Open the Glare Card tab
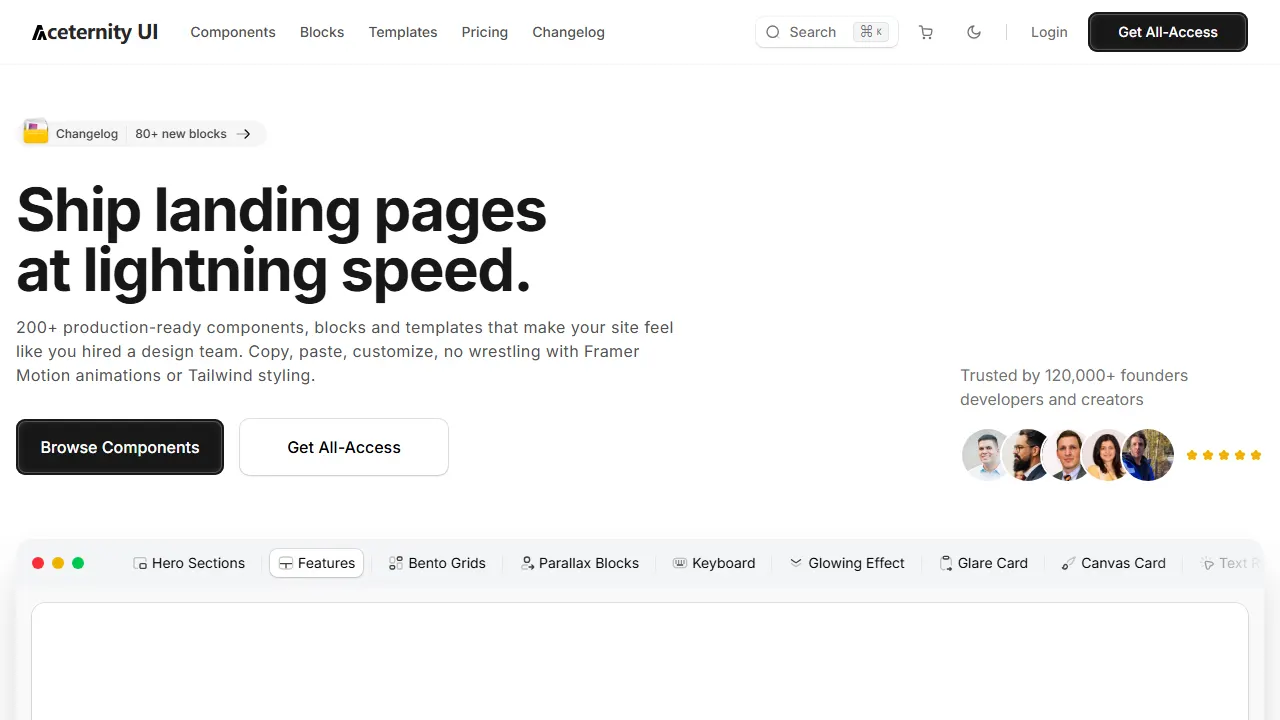Viewport: 1280px width, 720px height. coord(984,563)
